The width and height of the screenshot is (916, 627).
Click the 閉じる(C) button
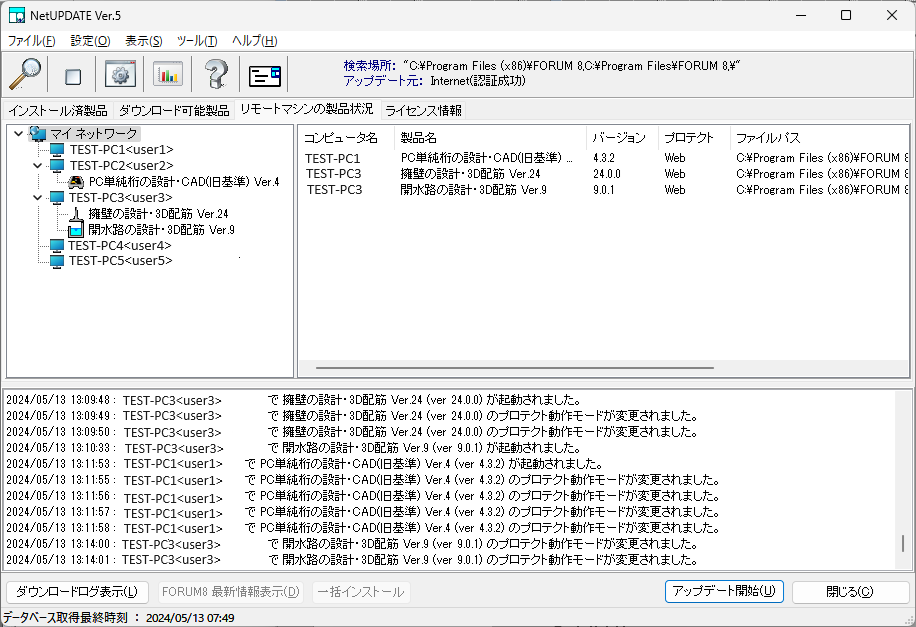[x=850, y=592]
